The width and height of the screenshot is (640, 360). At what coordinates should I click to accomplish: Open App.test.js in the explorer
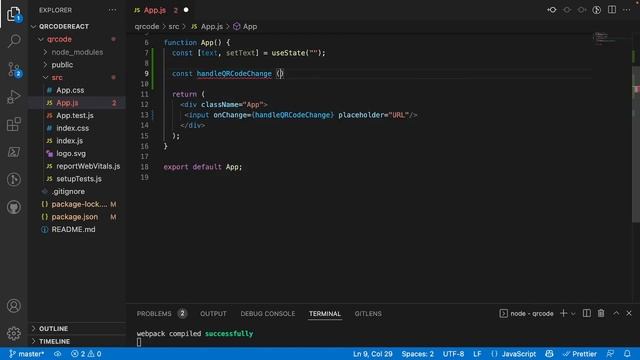pyautogui.click(x=75, y=116)
